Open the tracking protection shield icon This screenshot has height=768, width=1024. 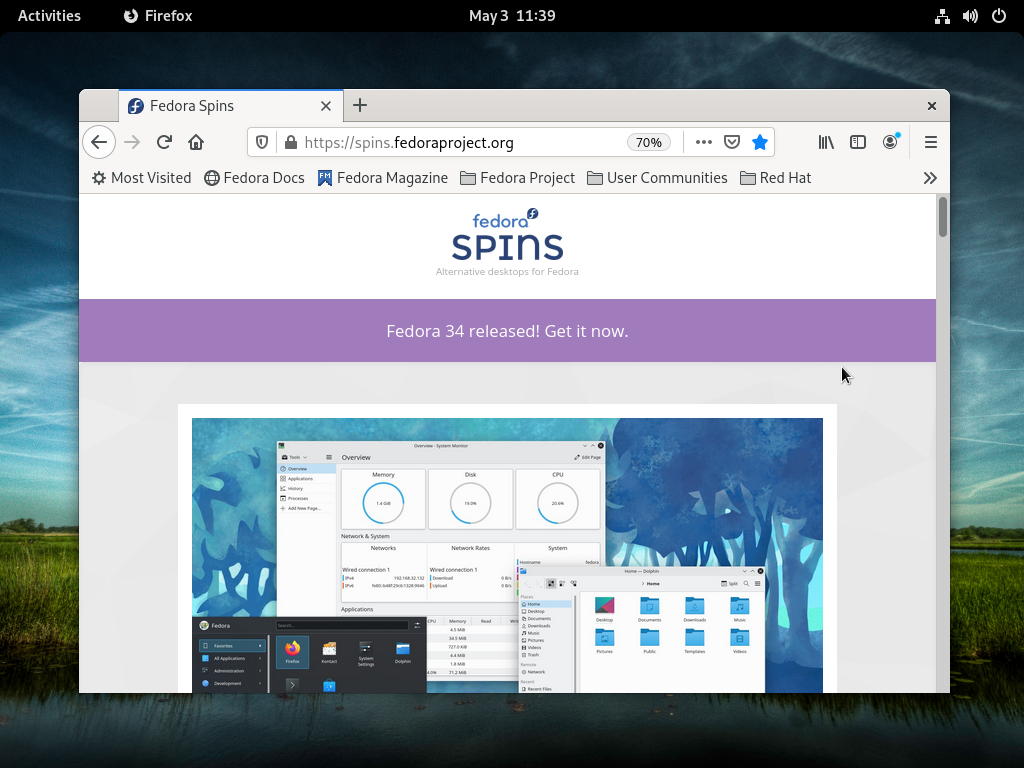(262, 142)
